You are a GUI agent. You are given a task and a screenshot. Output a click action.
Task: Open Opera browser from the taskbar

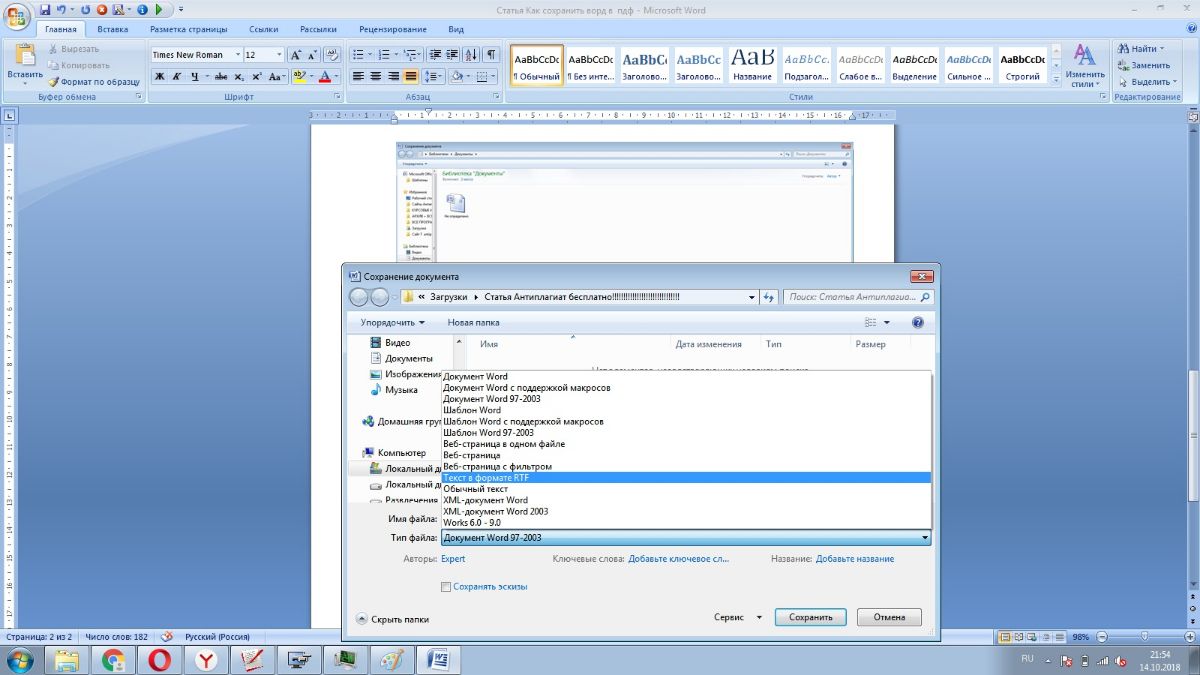159,659
